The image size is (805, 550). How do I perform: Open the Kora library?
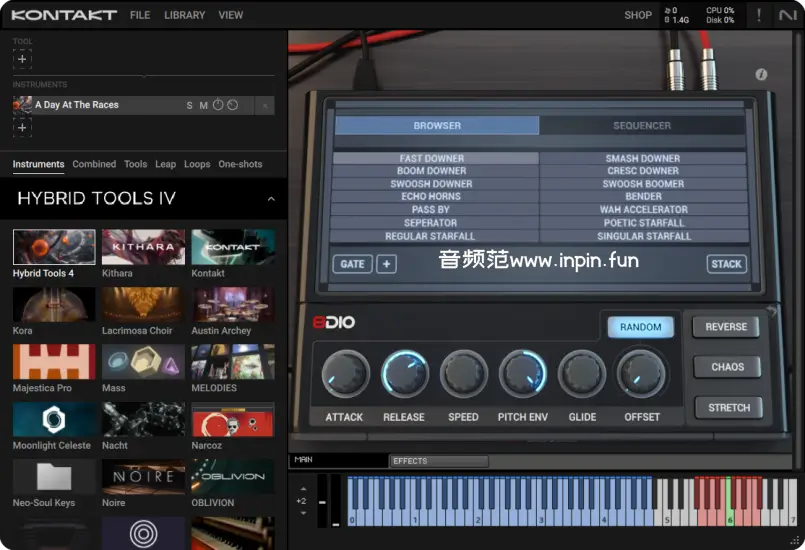(54, 305)
